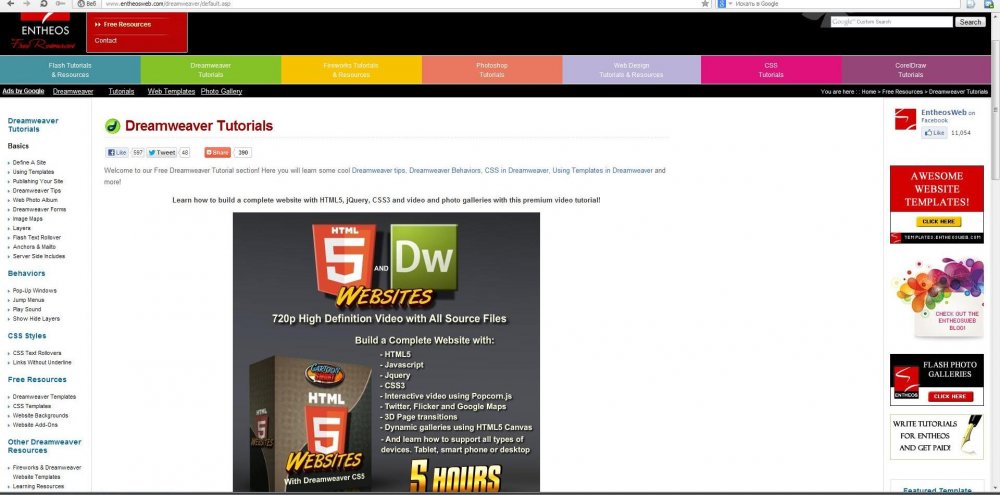Open Website Add-Ons in sidebar

click(35, 425)
